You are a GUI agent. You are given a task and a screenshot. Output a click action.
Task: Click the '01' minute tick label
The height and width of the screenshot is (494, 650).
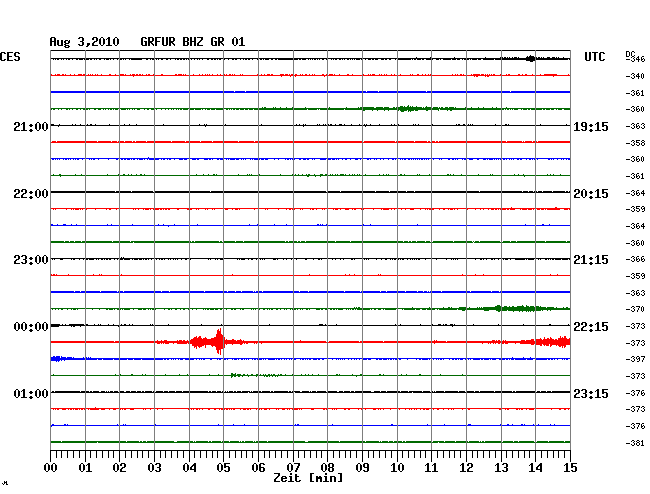[x=85, y=468]
